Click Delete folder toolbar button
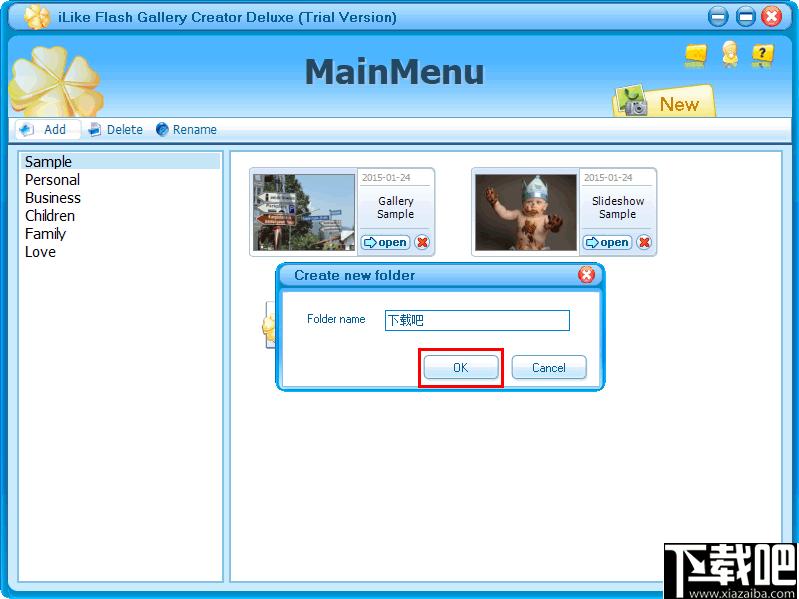Screen dimensions: 799x599 pos(115,129)
